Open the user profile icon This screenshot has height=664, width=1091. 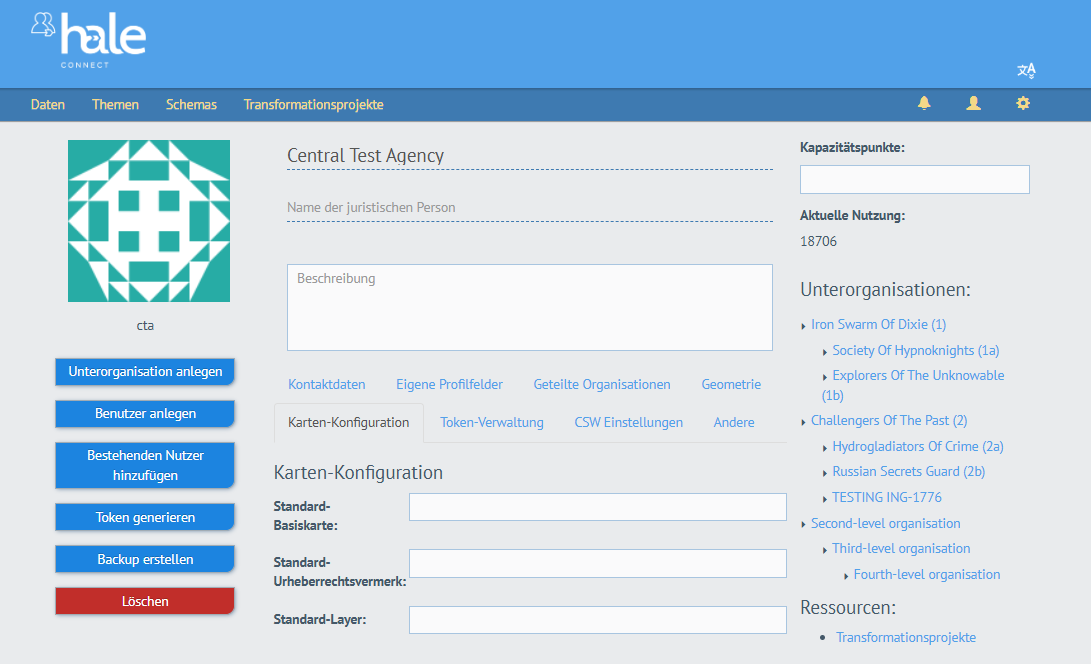tap(973, 103)
